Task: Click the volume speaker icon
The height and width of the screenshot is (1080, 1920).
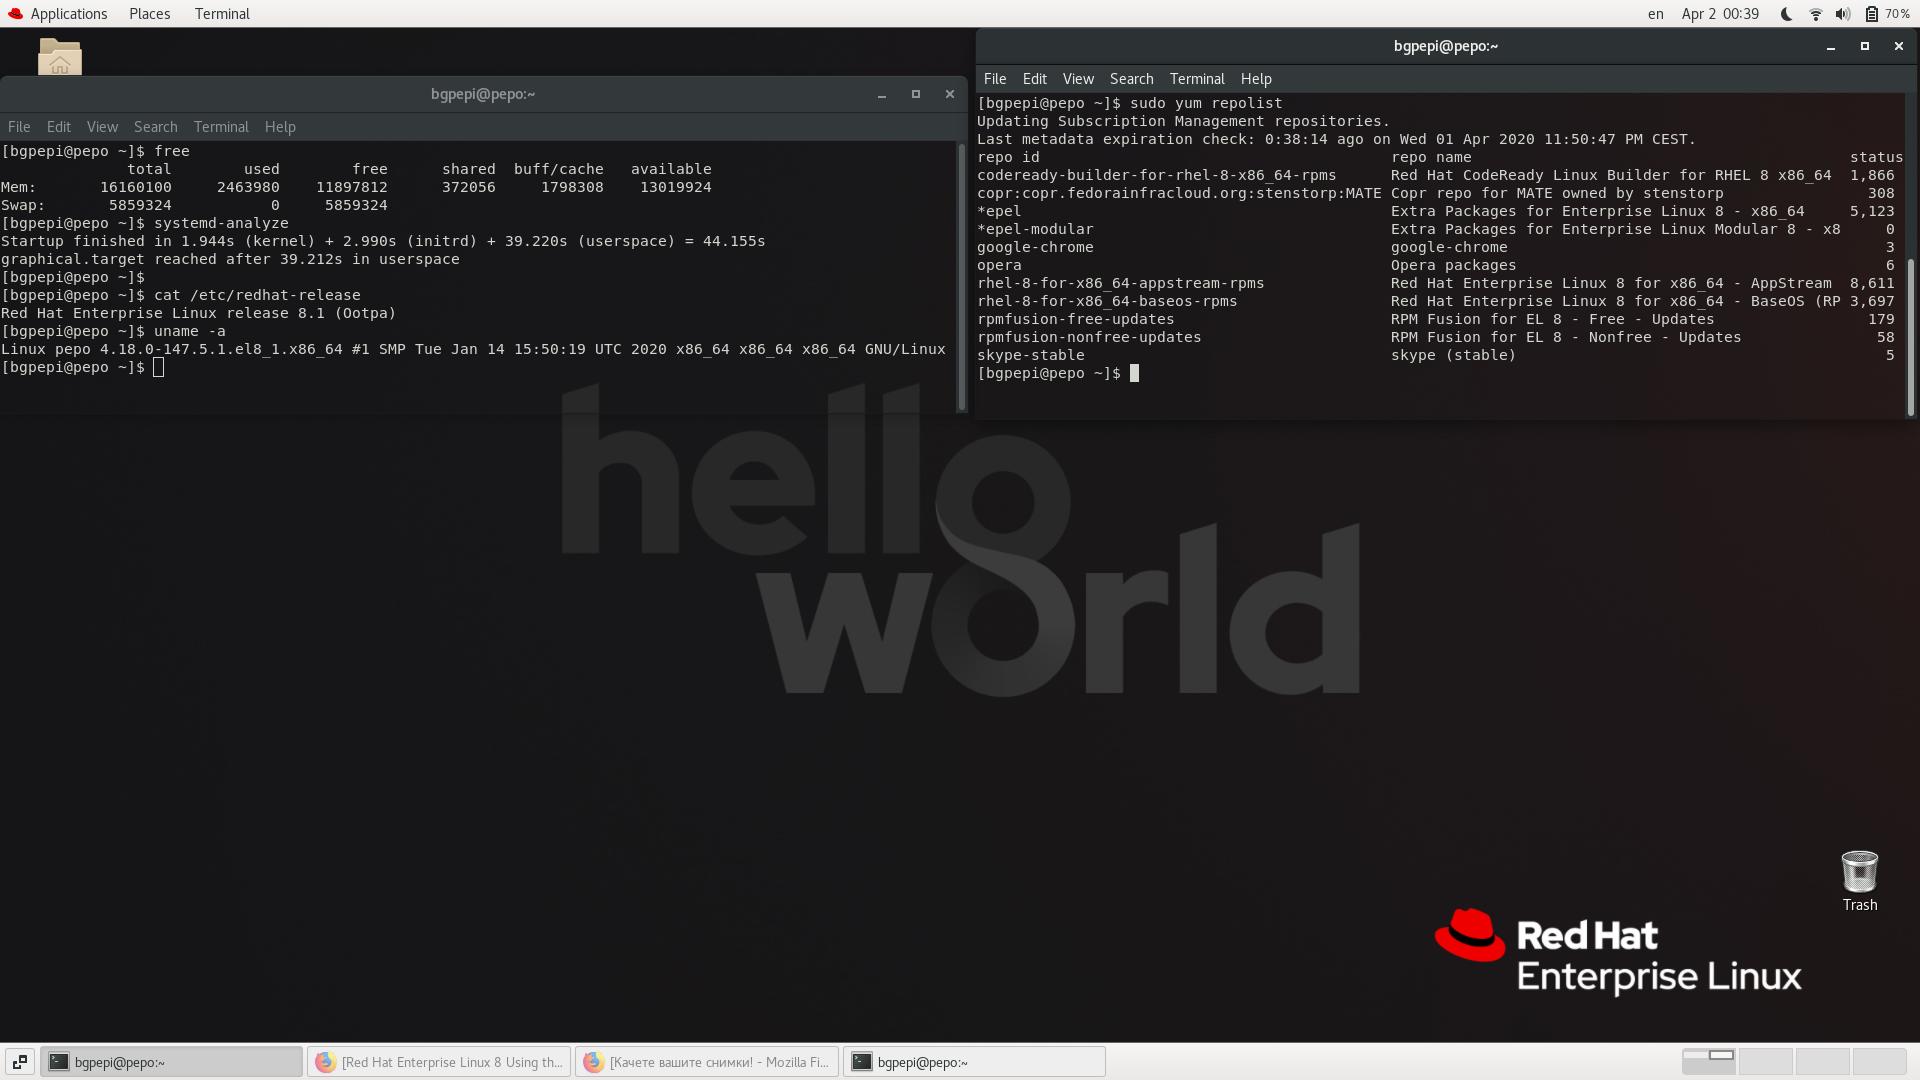Action: [1843, 14]
